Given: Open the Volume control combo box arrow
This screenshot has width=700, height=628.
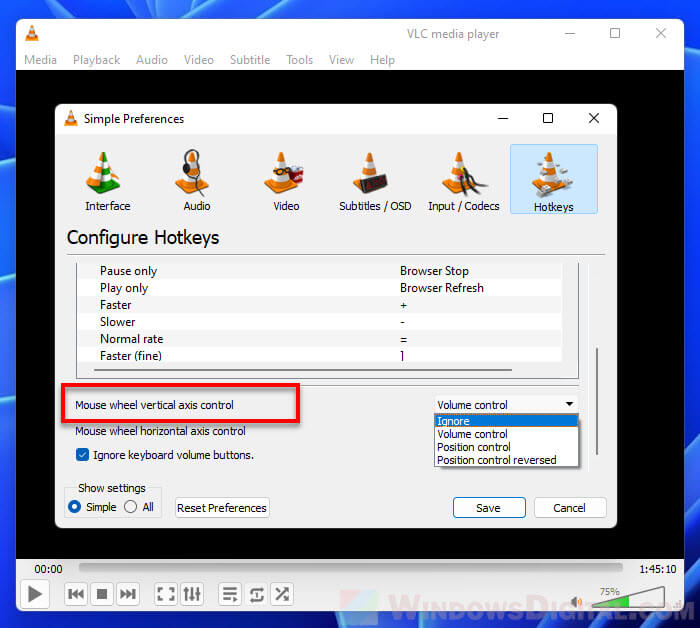Looking at the screenshot, I should 569,404.
